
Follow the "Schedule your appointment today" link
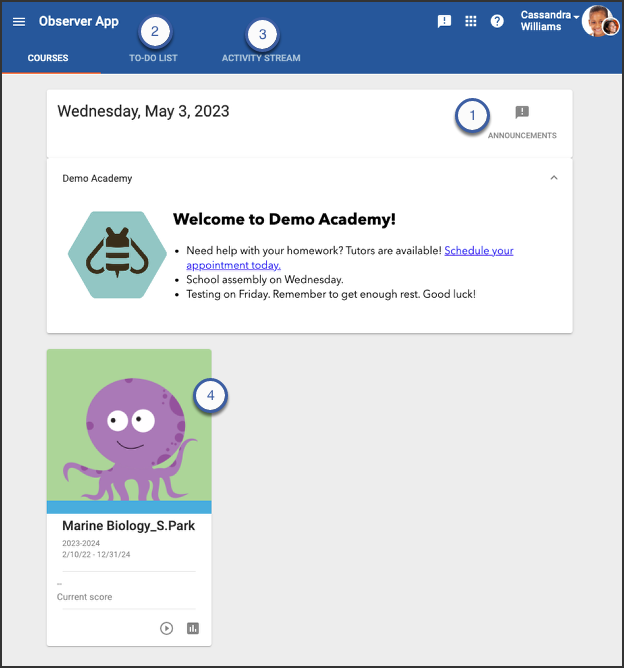[478, 251]
